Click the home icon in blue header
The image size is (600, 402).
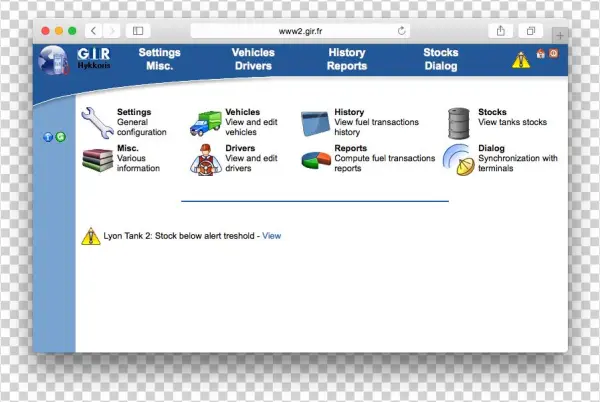point(541,54)
